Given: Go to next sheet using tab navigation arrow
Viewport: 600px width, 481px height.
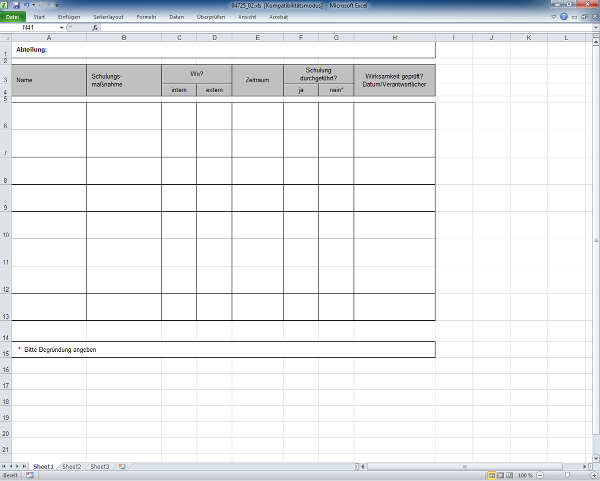Looking at the screenshot, I should (x=19, y=466).
